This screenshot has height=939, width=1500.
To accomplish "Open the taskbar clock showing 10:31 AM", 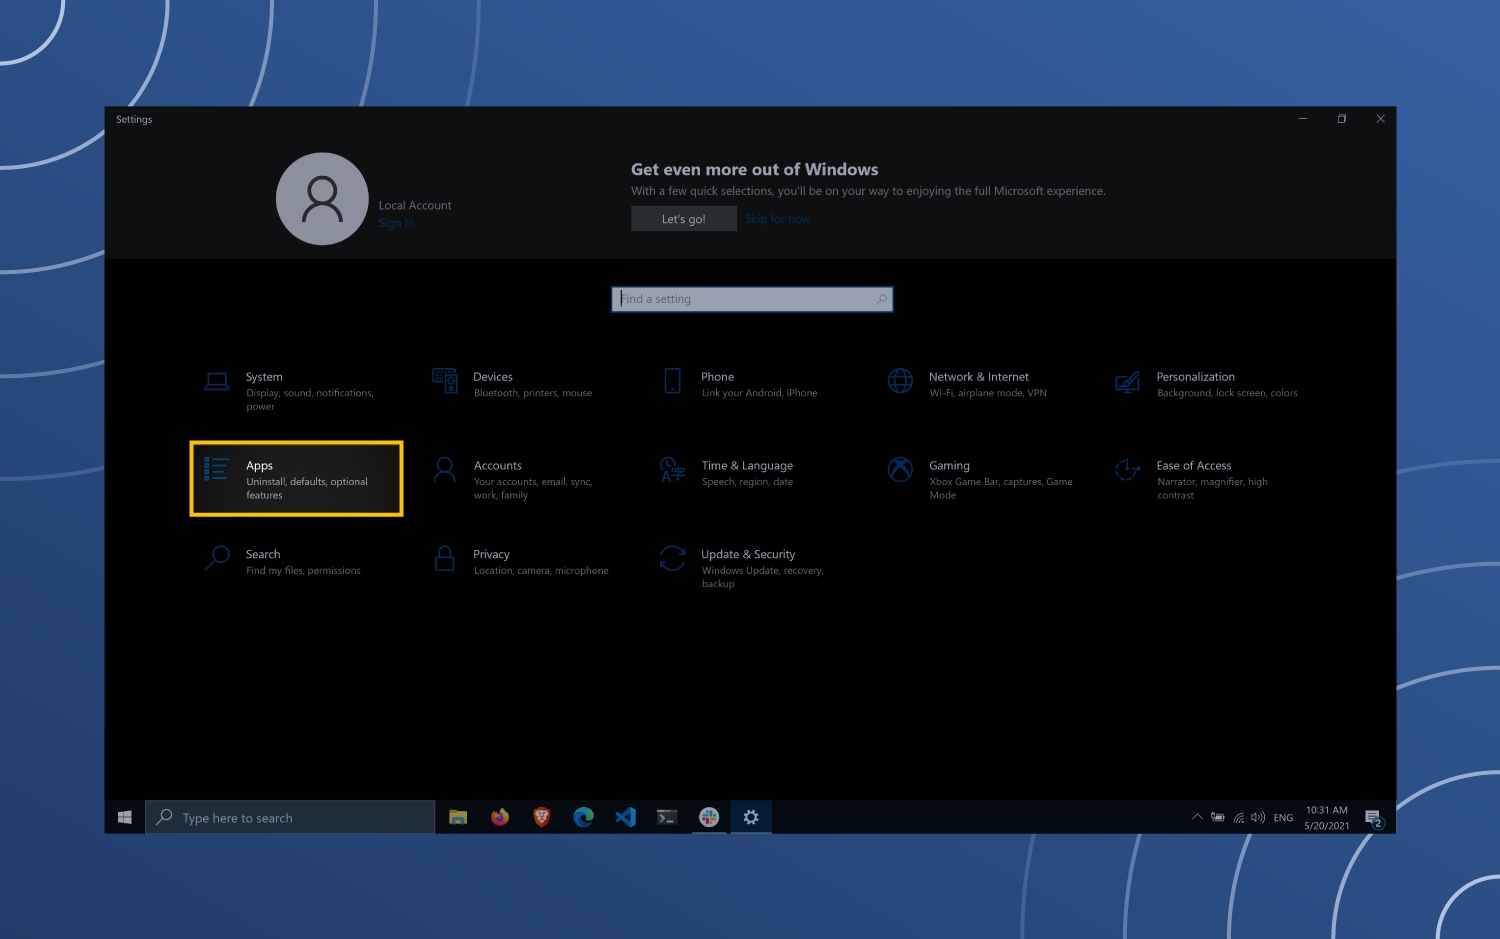I will [1327, 817].
